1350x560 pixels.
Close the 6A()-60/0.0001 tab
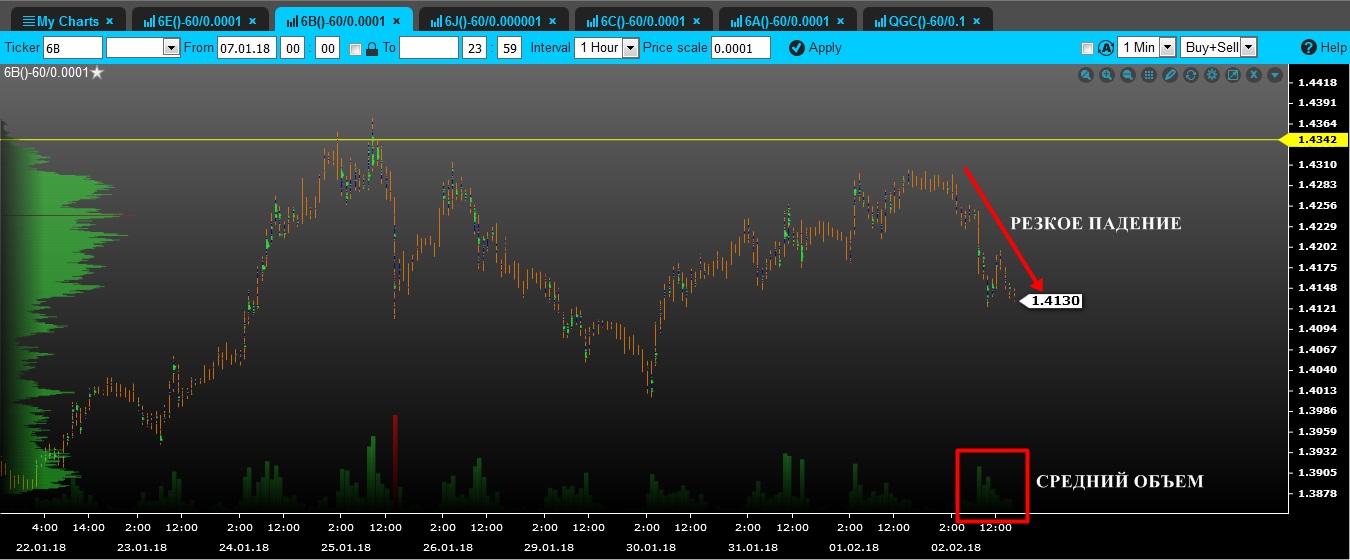tap(841, 21)
